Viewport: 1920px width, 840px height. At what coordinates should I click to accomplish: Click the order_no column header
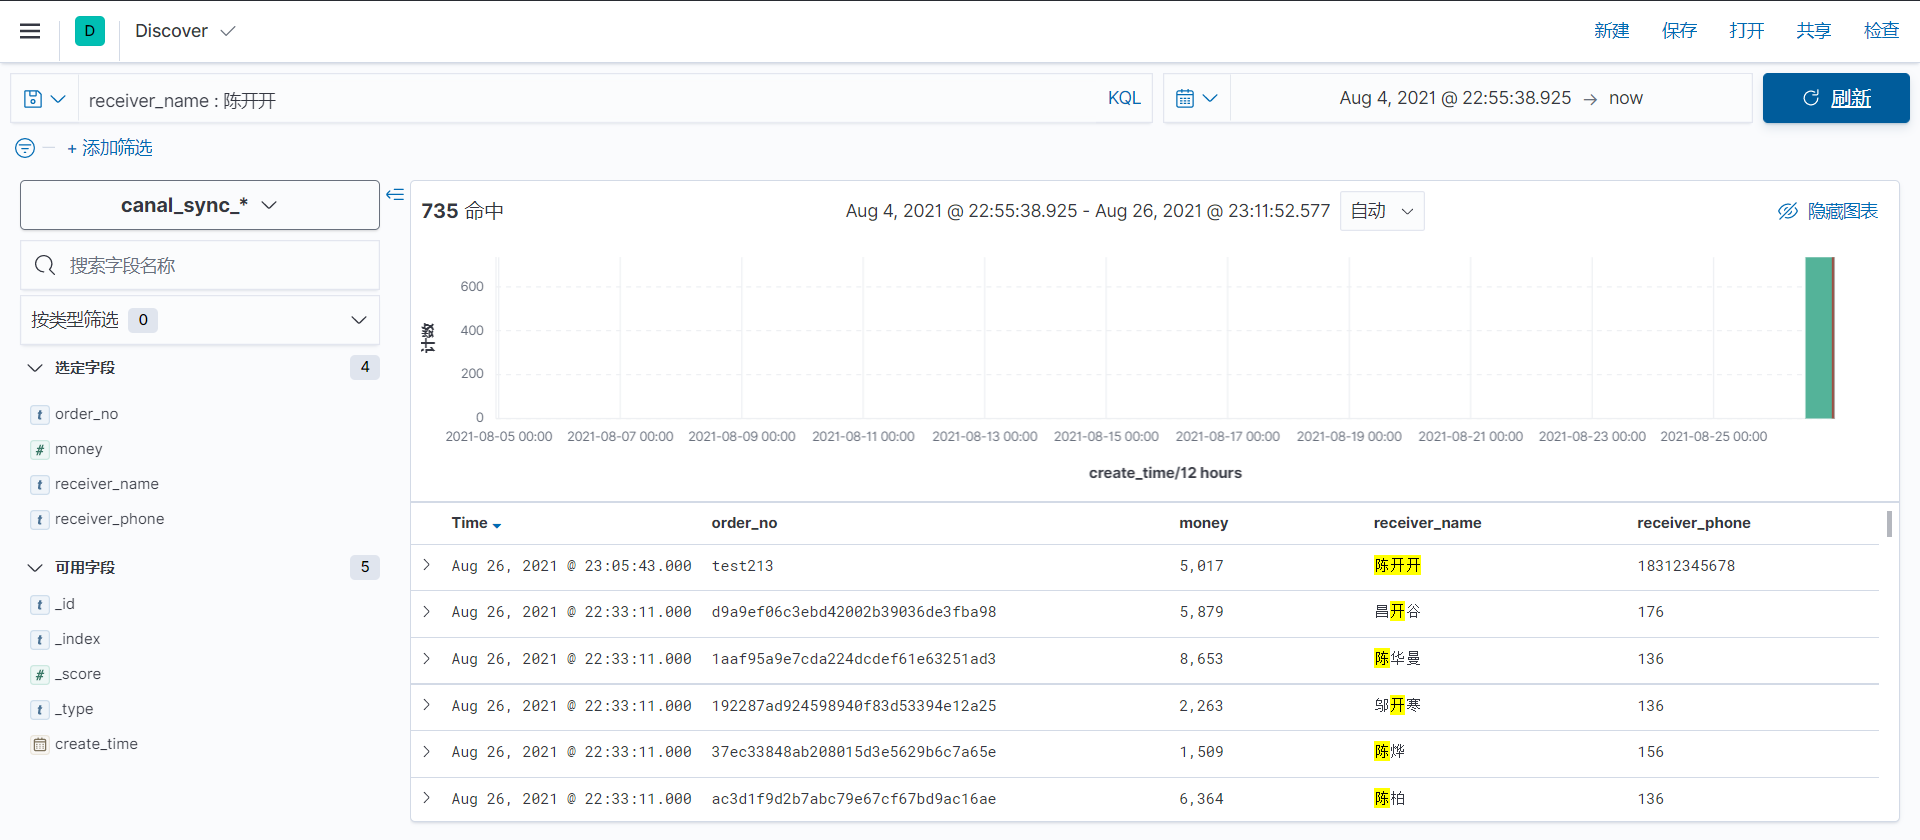pos(745,523)
